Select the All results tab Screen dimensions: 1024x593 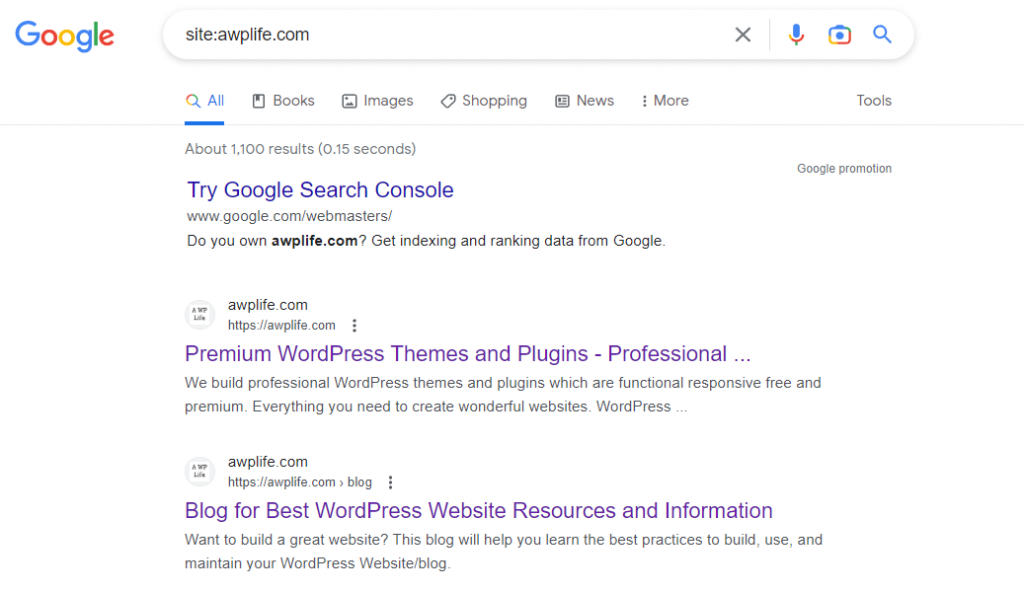pos(205,101)
